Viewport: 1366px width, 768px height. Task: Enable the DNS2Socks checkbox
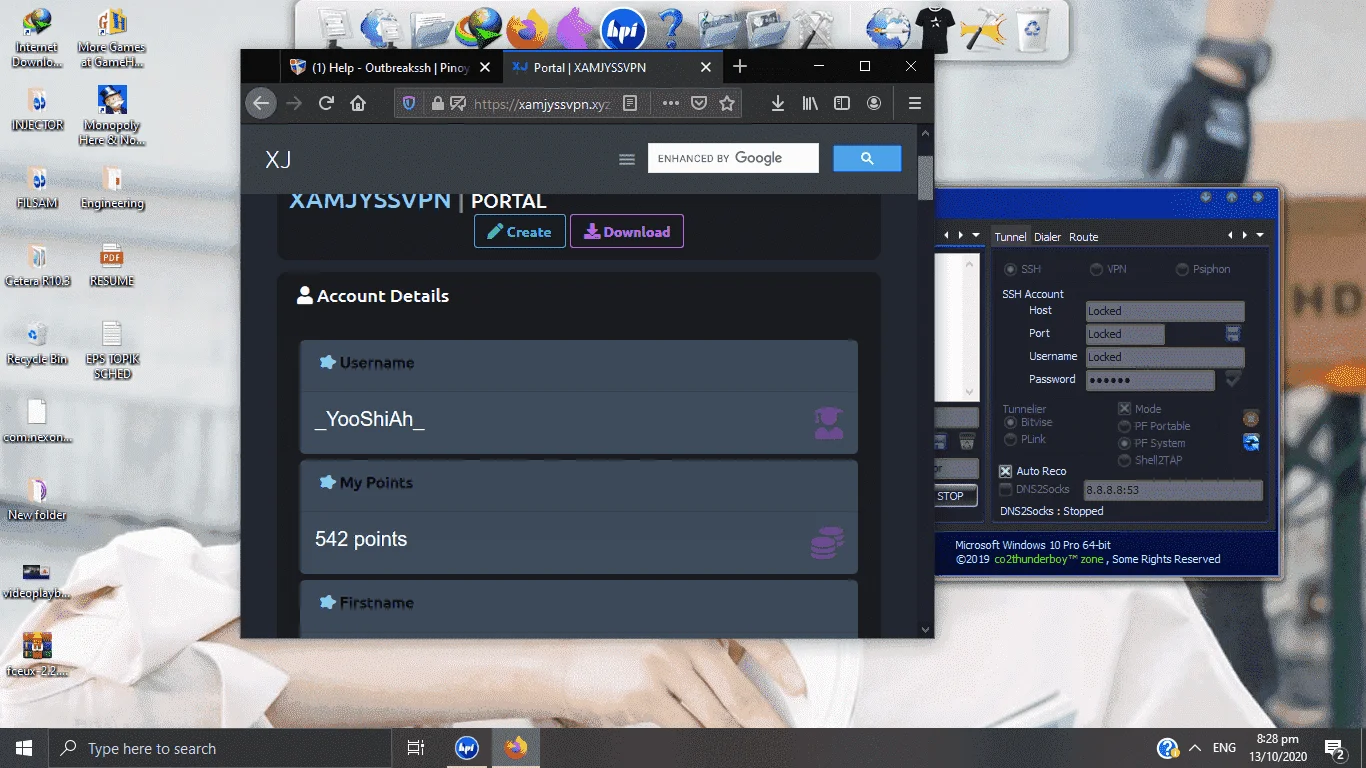point(1006,489)
